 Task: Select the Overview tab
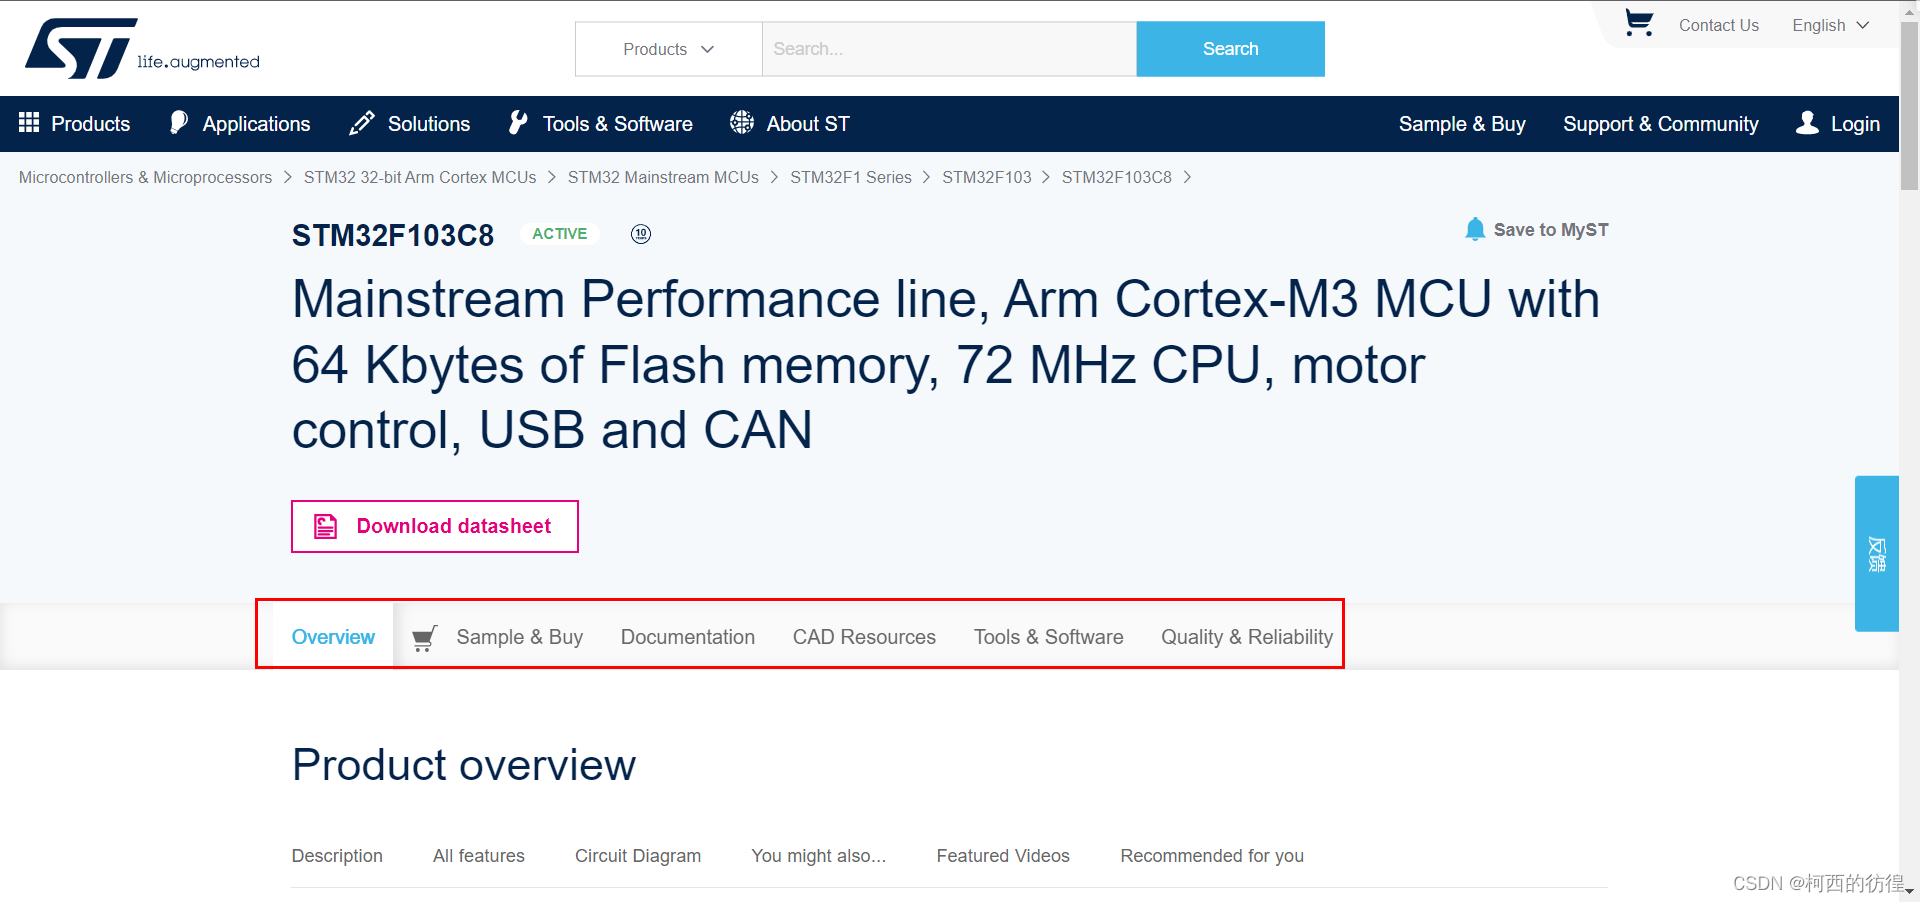[x=333, y=637]
